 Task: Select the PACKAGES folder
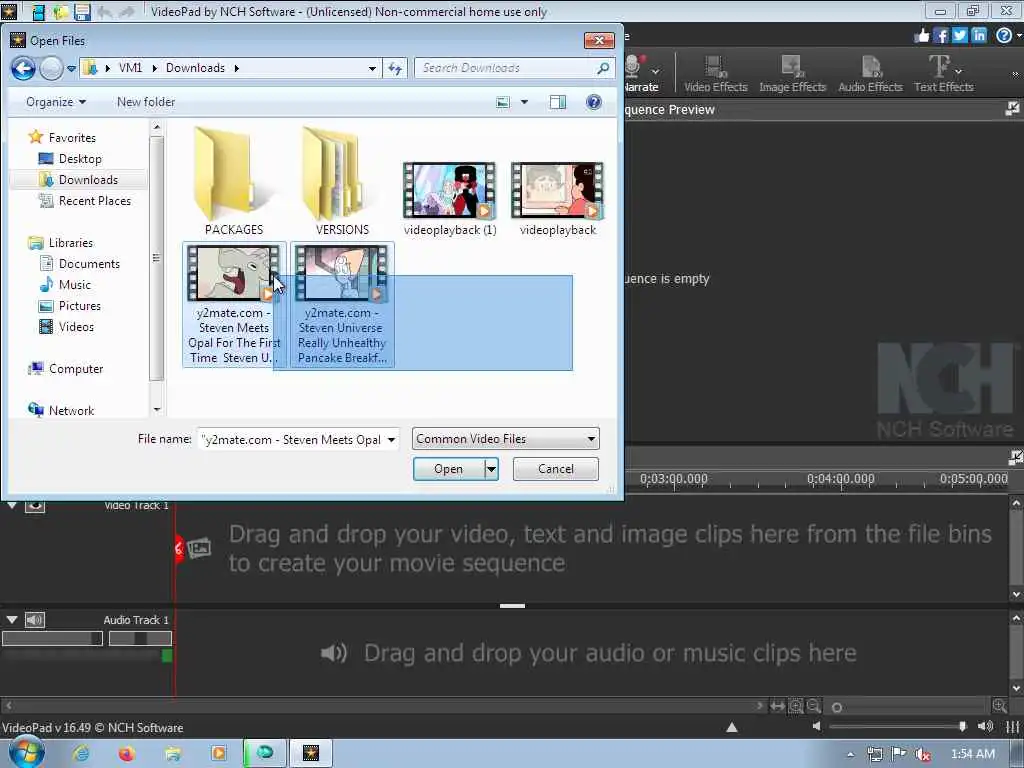(x=233, y=182)
